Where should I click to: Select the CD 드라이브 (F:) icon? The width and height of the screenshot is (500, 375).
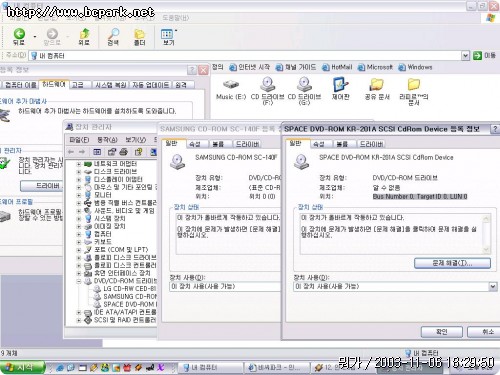267,84
